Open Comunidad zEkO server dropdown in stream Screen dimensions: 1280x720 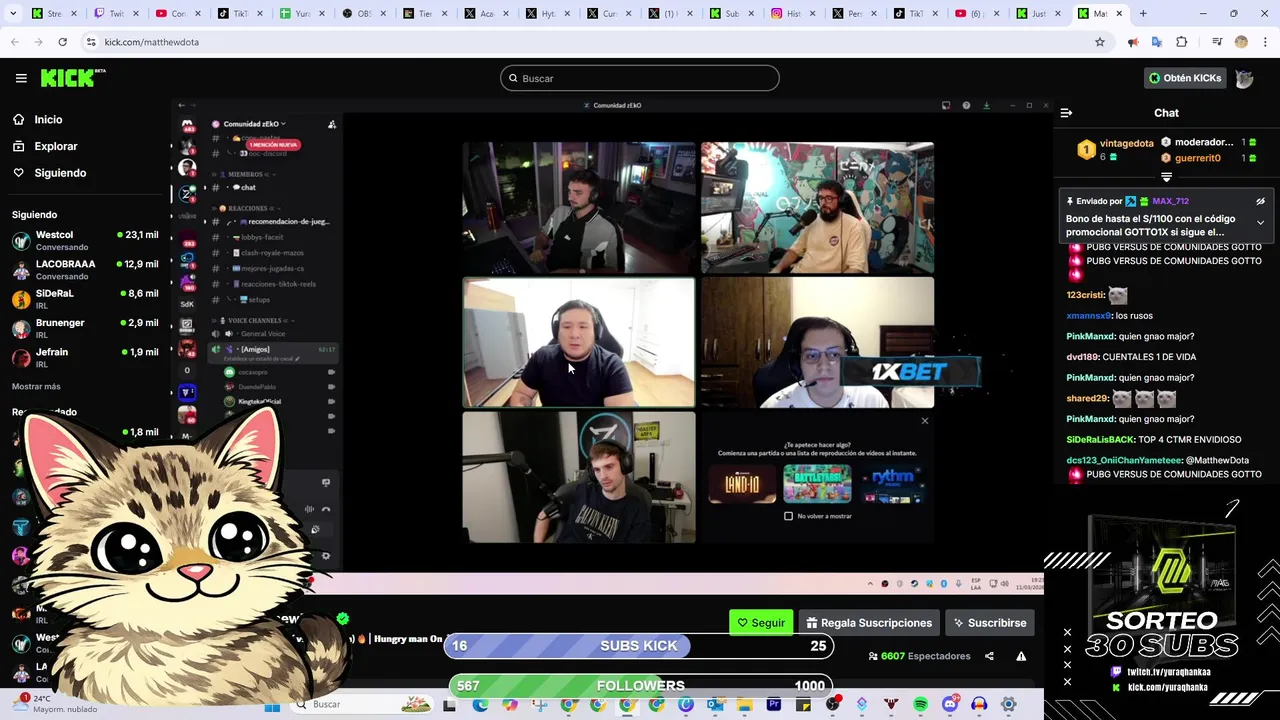[254, 124]
